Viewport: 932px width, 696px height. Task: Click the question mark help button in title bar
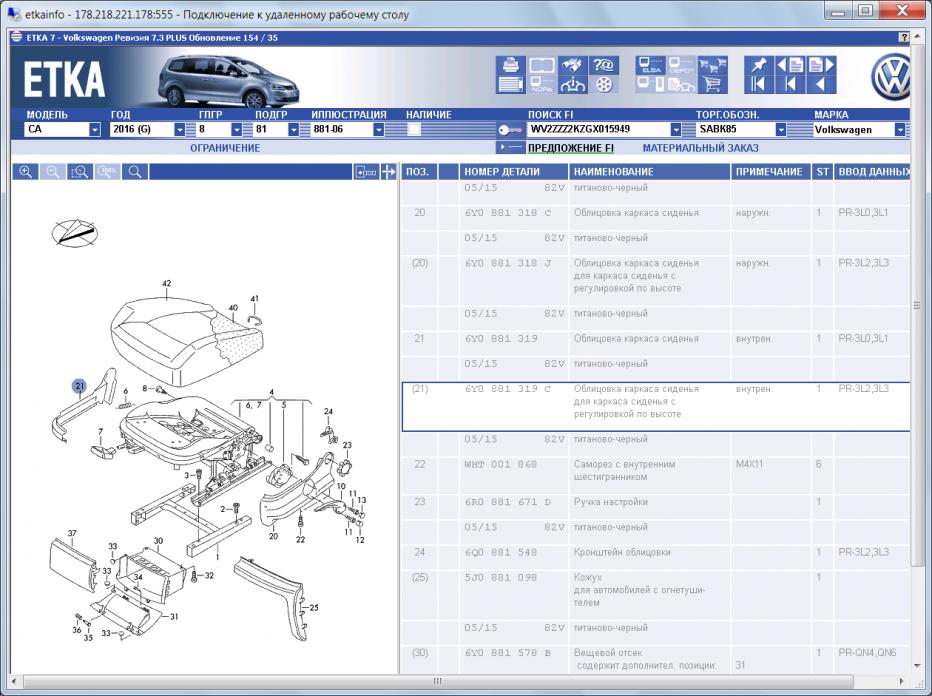click(903, 37)
